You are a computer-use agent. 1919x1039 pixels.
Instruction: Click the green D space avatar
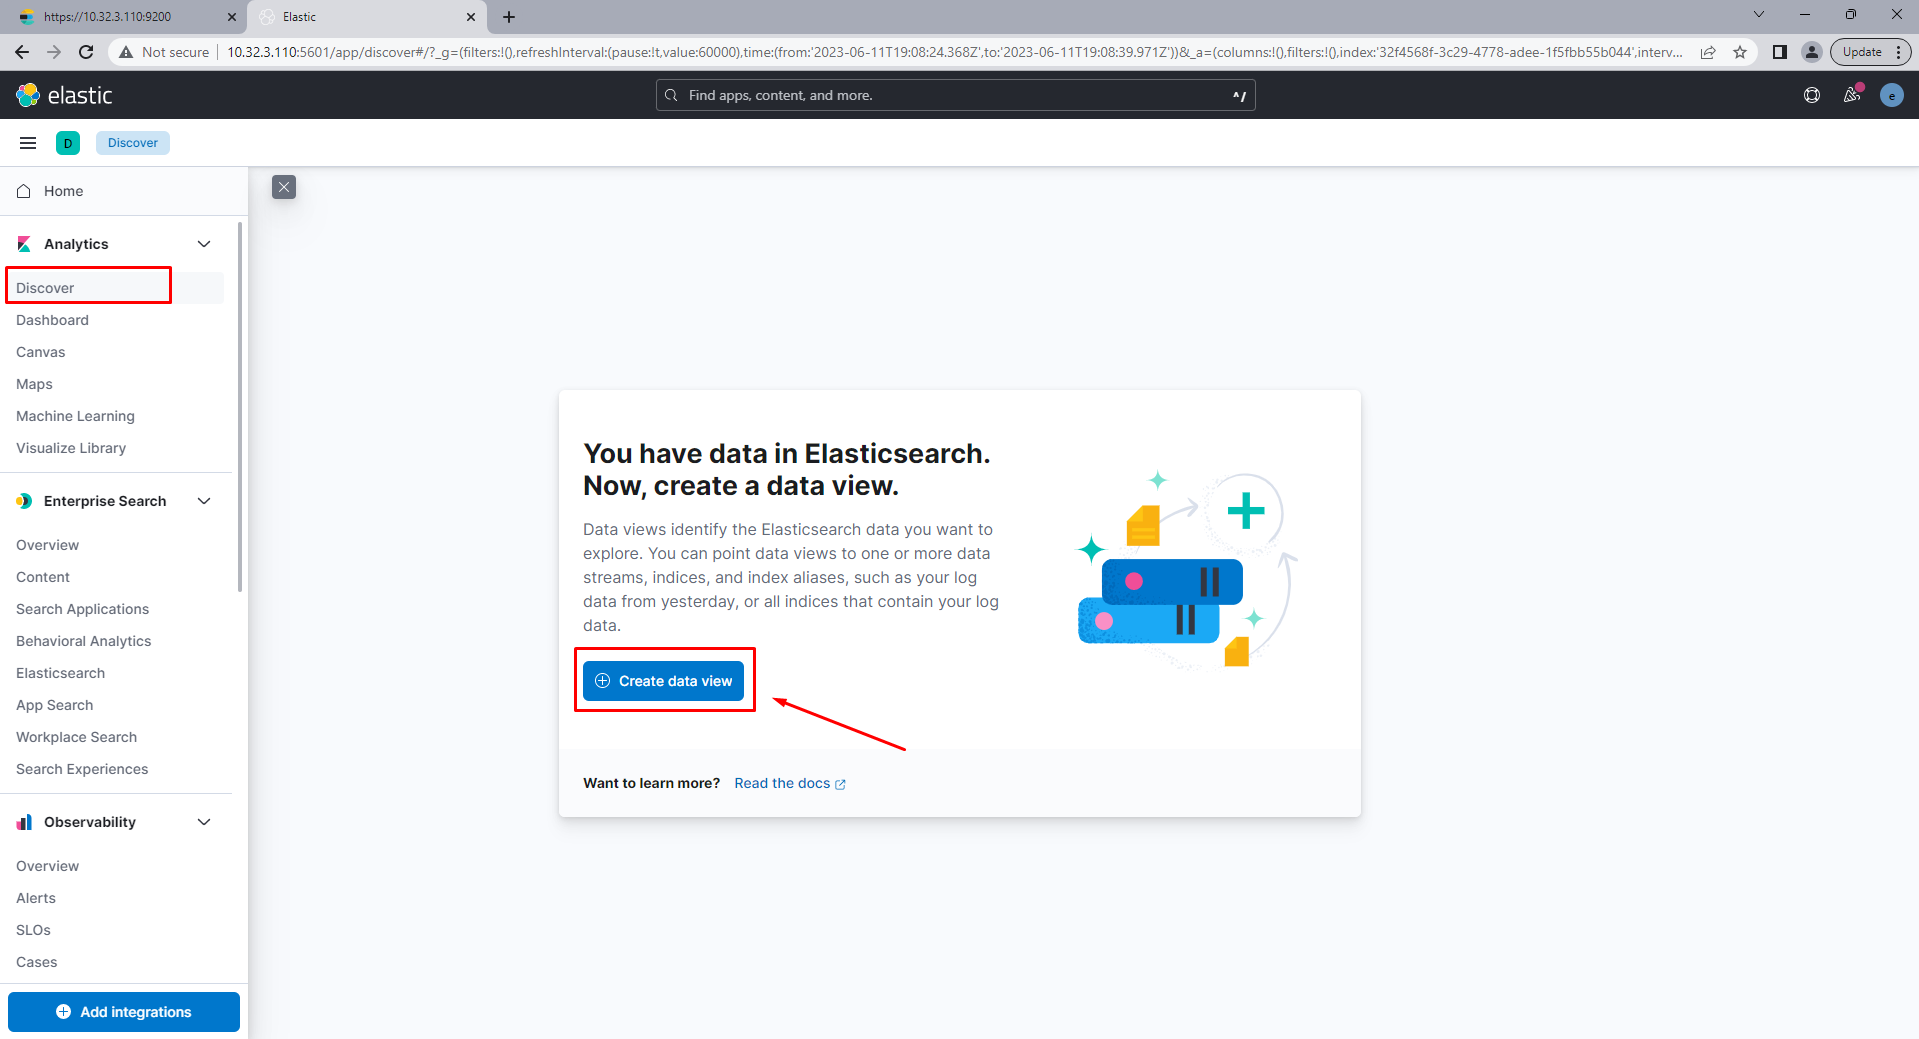[68, 143]
